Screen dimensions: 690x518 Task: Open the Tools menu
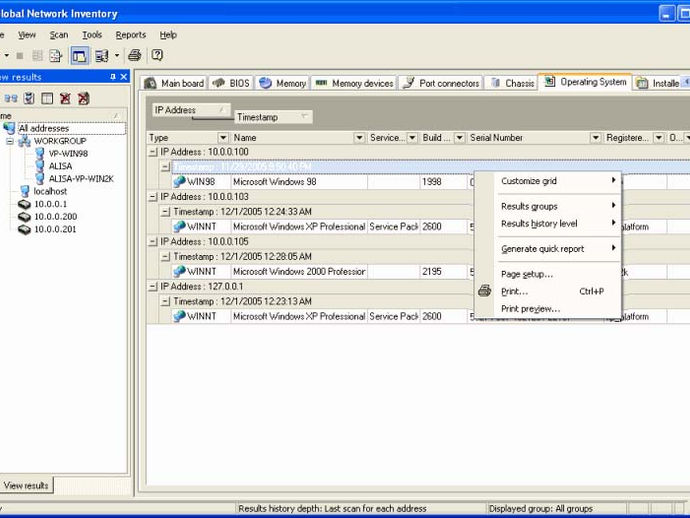[92, 35]
